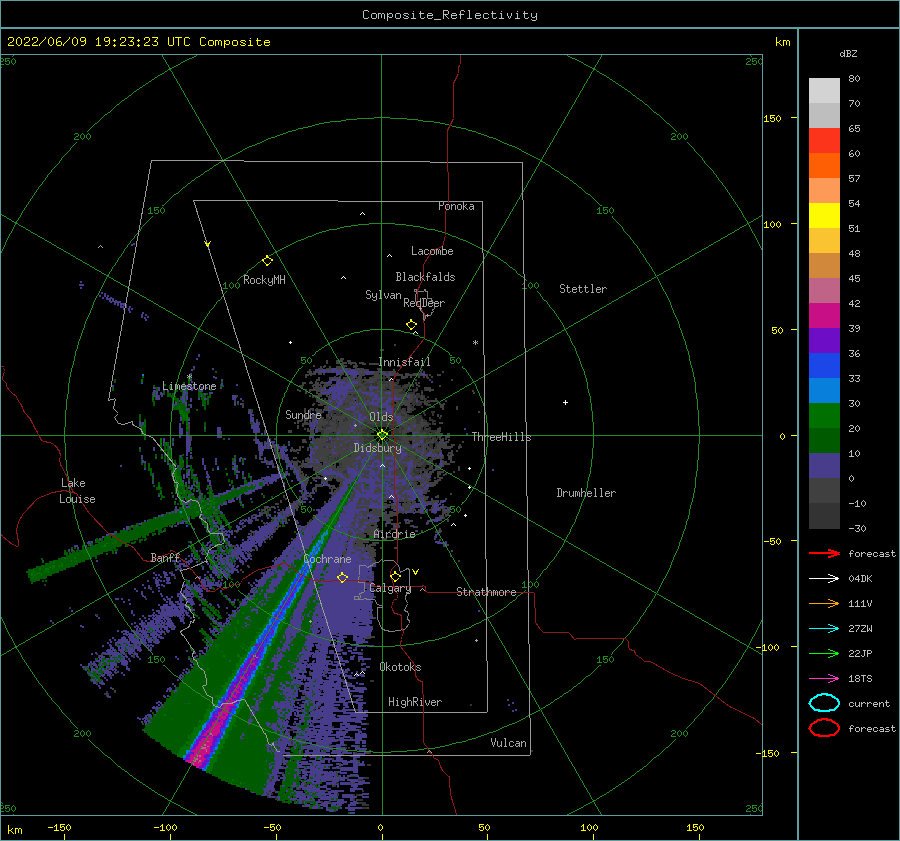
Task: Click the Calgary city label
Action: (x=390, y=588)
